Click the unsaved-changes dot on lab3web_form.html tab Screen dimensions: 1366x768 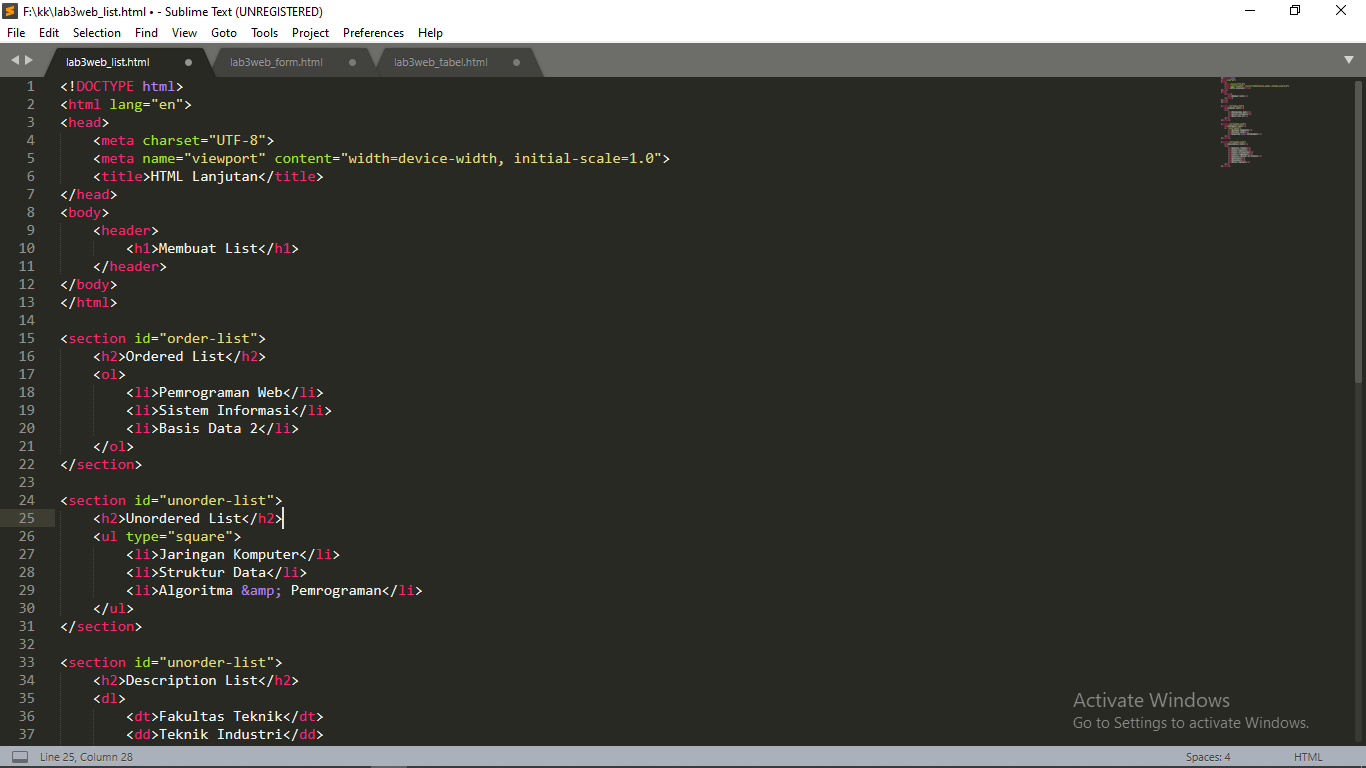click(x=352, y=60)
